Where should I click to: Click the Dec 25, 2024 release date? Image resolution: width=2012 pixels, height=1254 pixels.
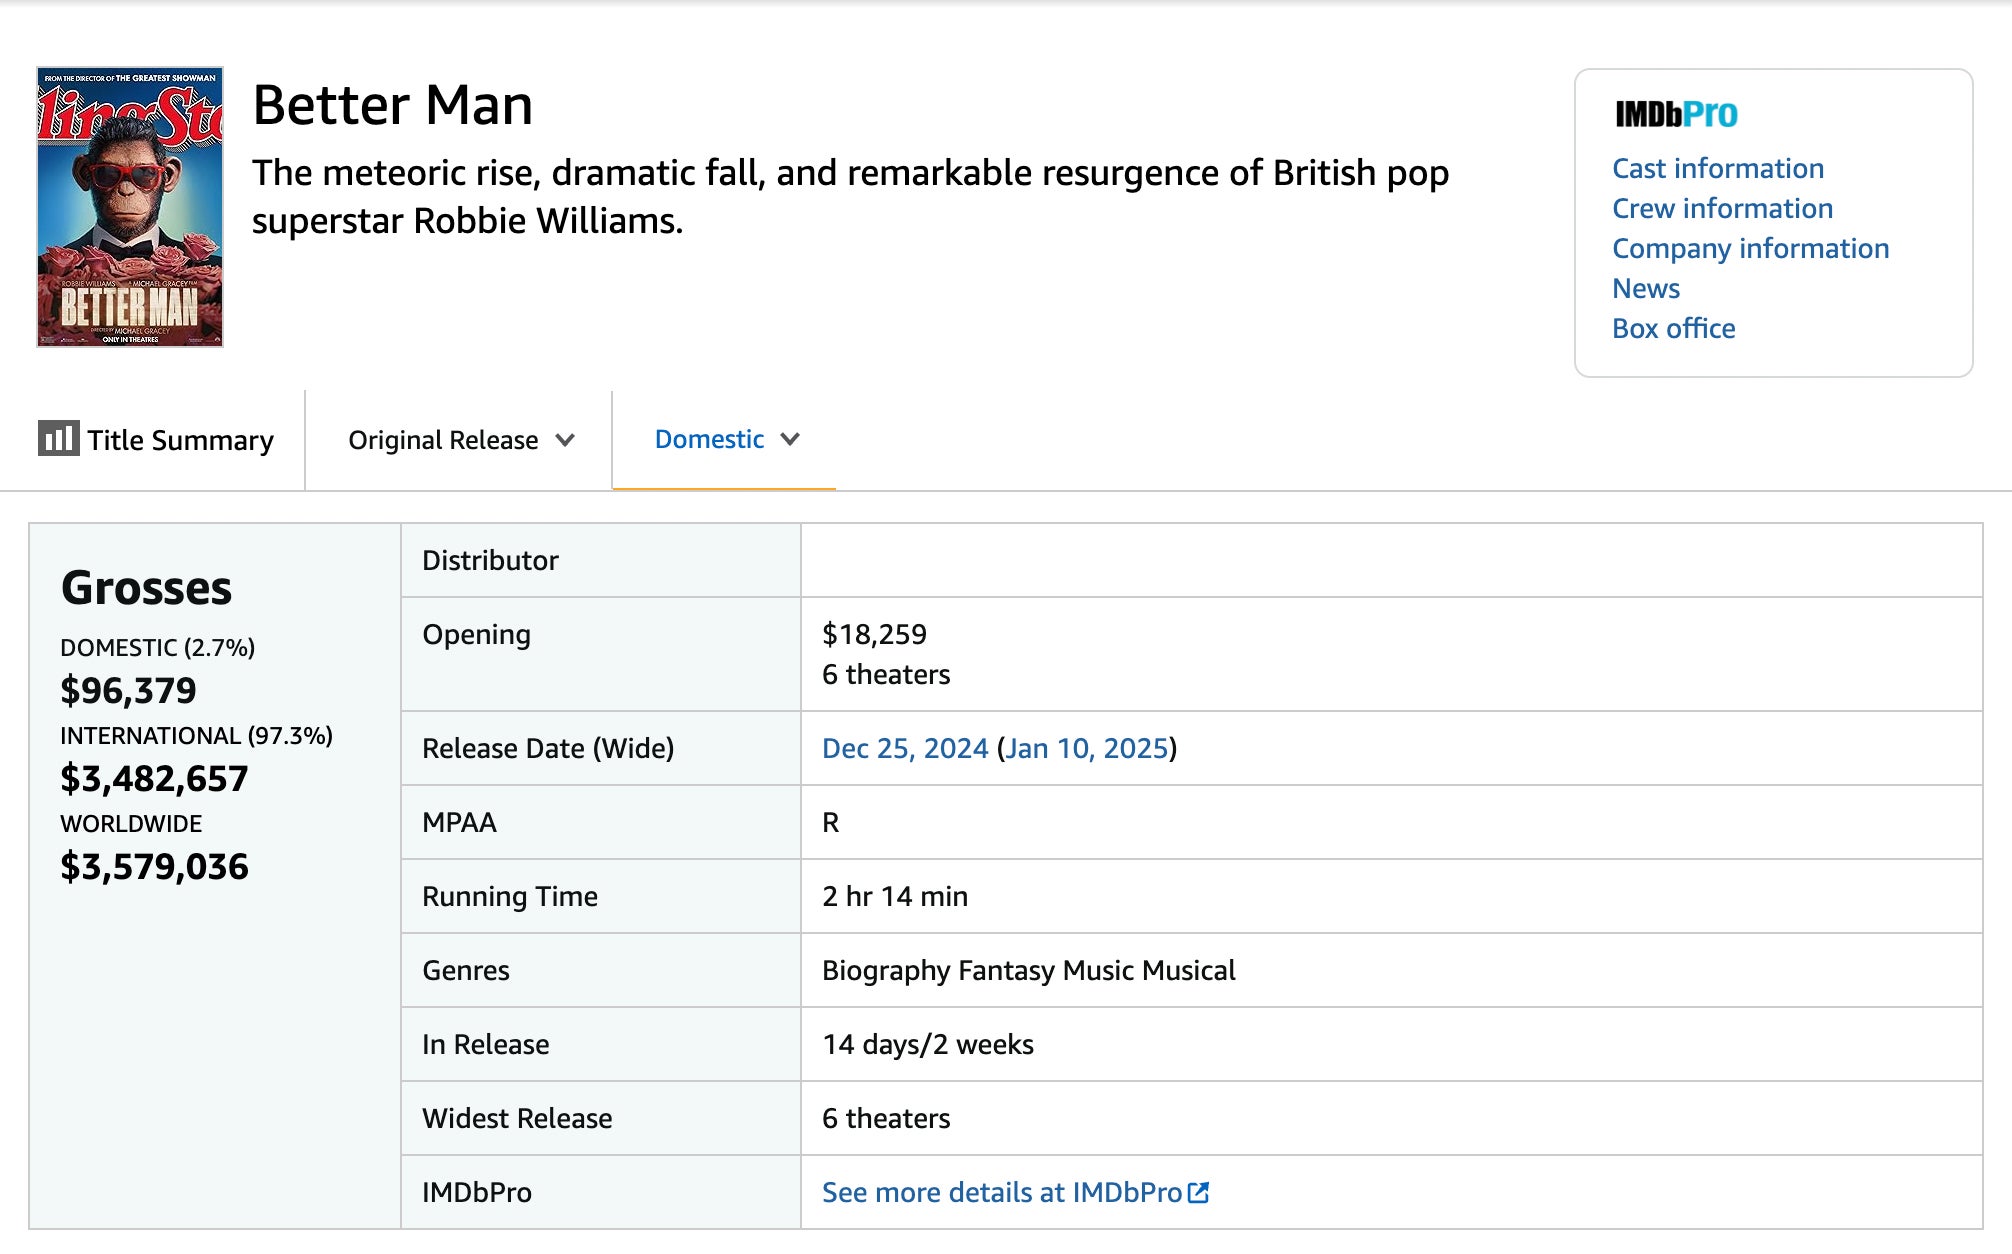pos(904,748)
